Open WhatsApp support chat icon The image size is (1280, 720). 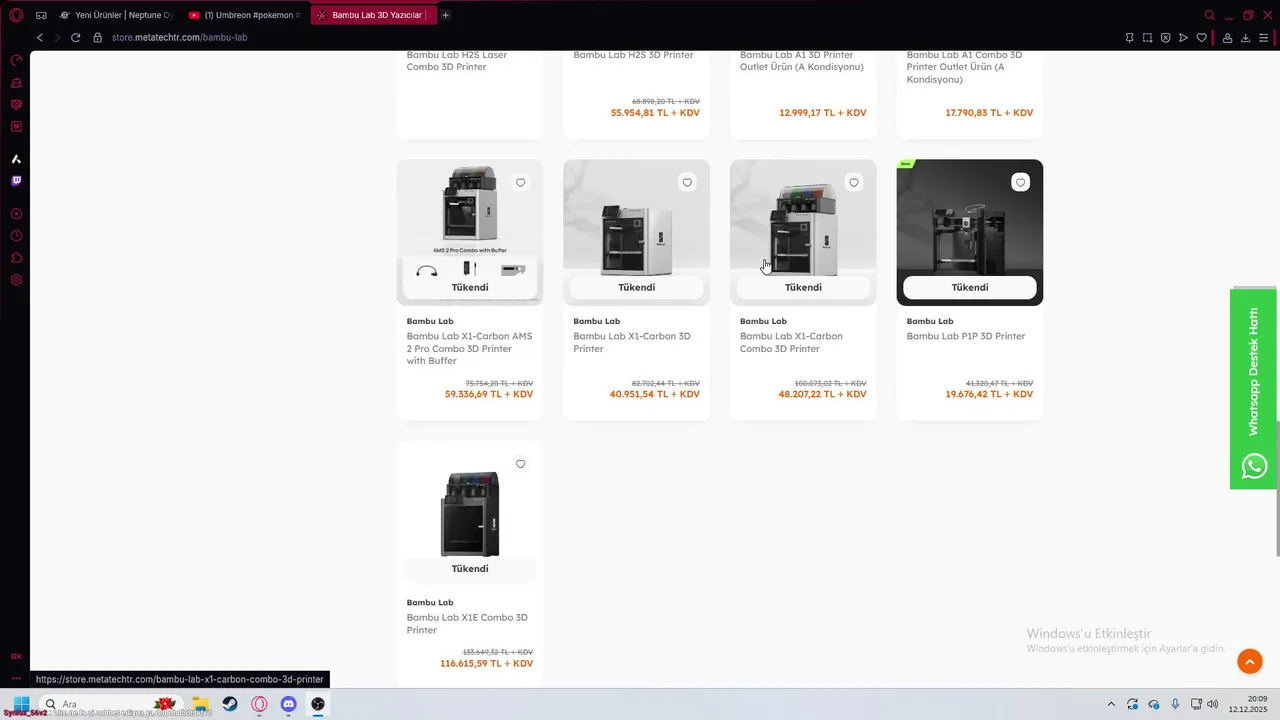[1254, 466]
